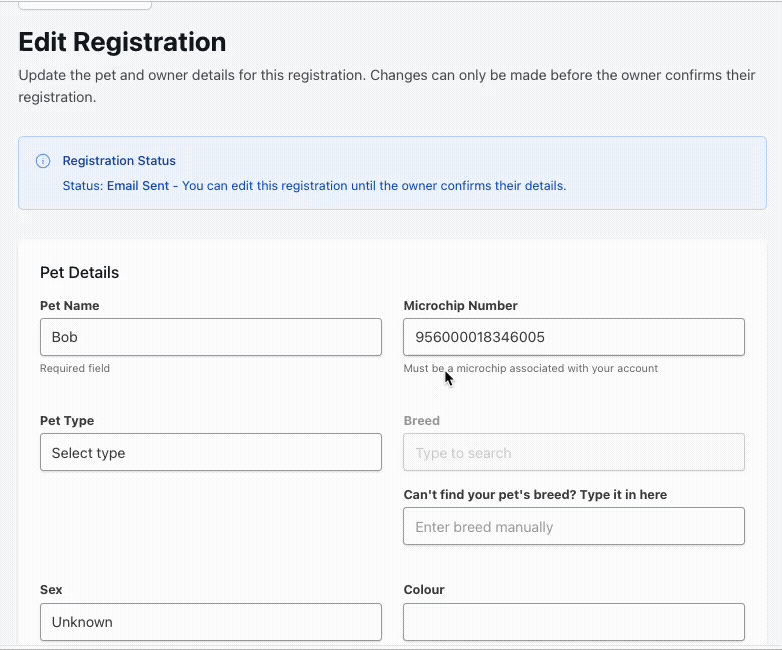Click the 'Pet Details' section heading
The image size is (782, 650).
pos(79,272)
